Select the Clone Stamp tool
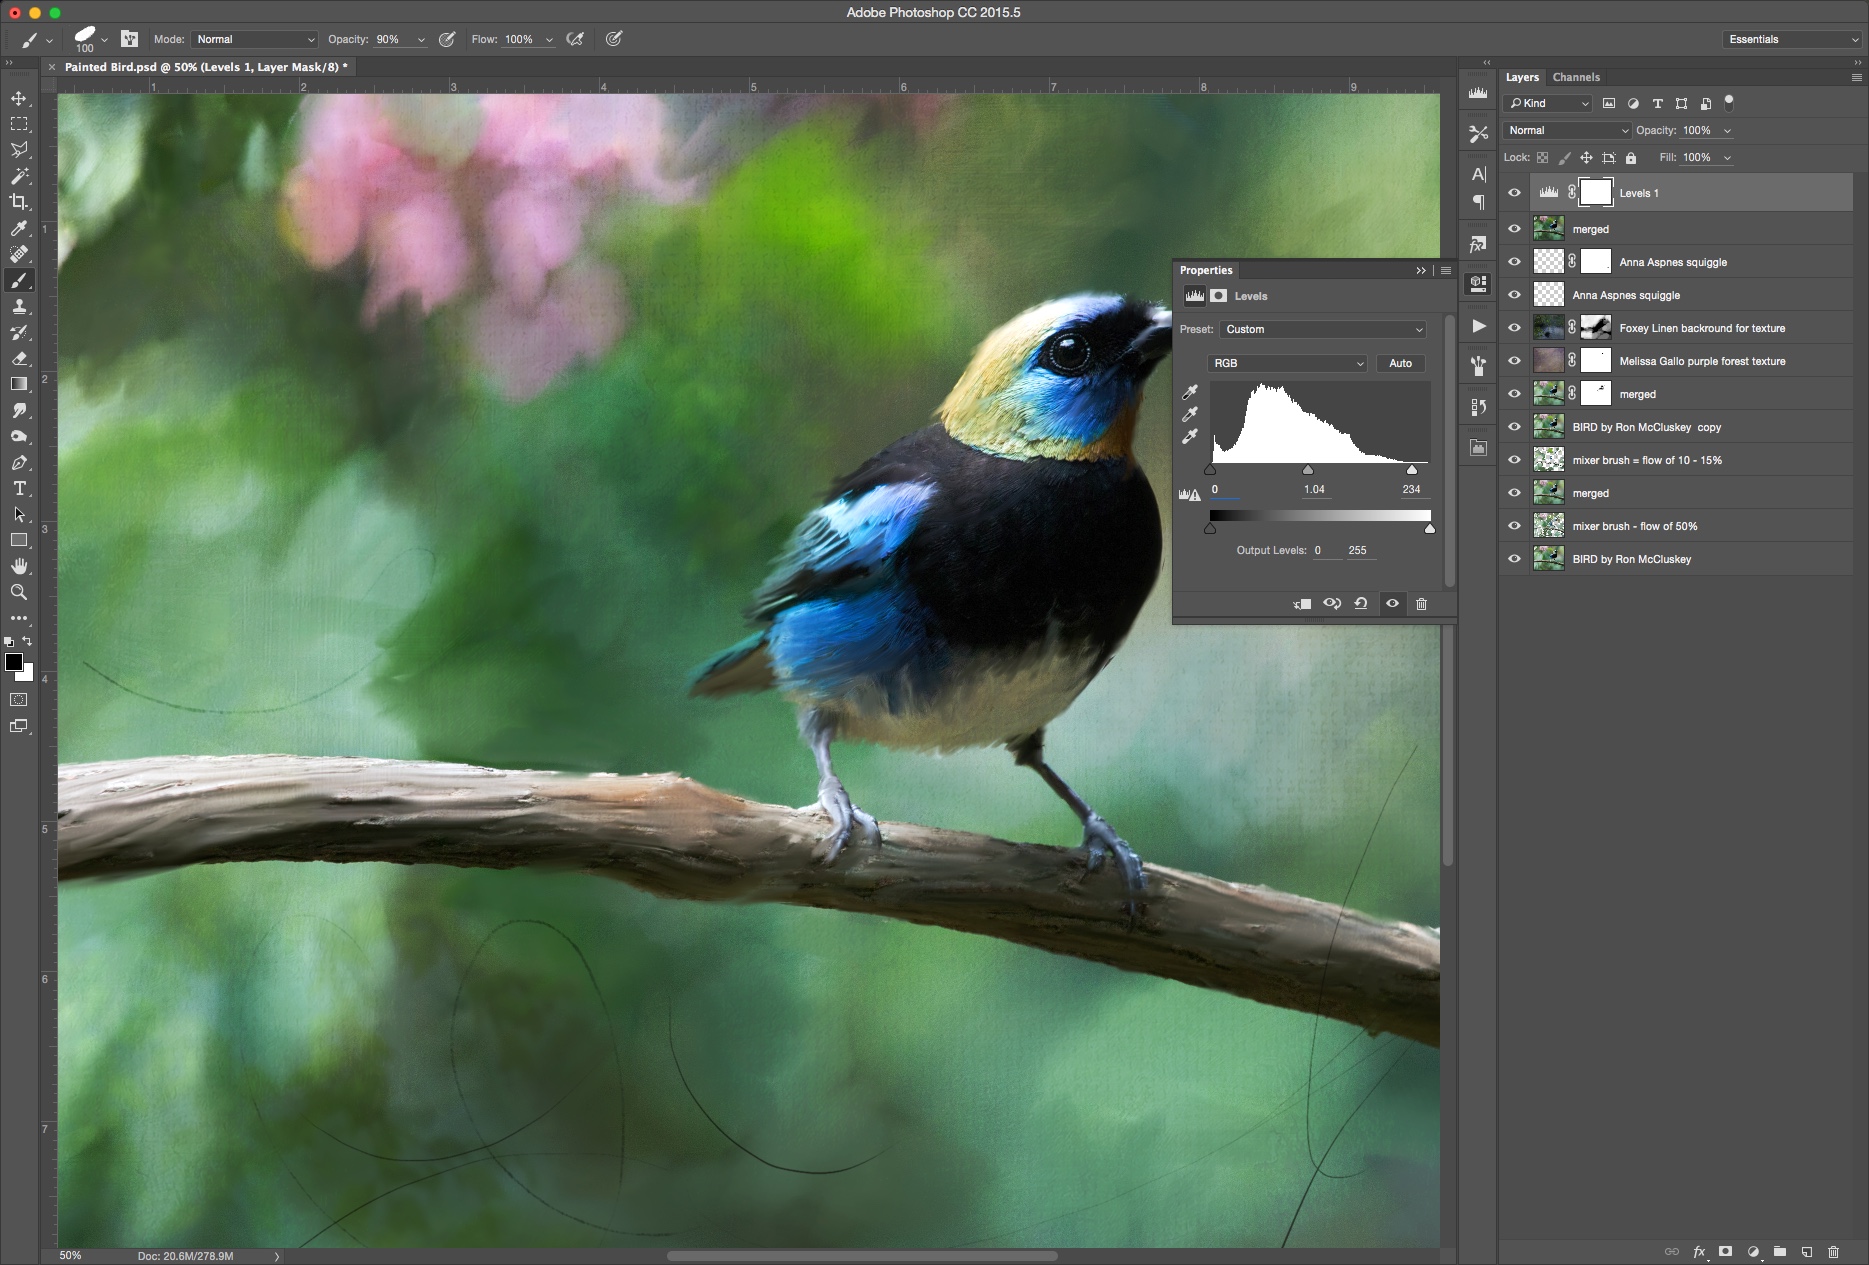This screenshot has width=1869, height=1265. tap(19, 307)
